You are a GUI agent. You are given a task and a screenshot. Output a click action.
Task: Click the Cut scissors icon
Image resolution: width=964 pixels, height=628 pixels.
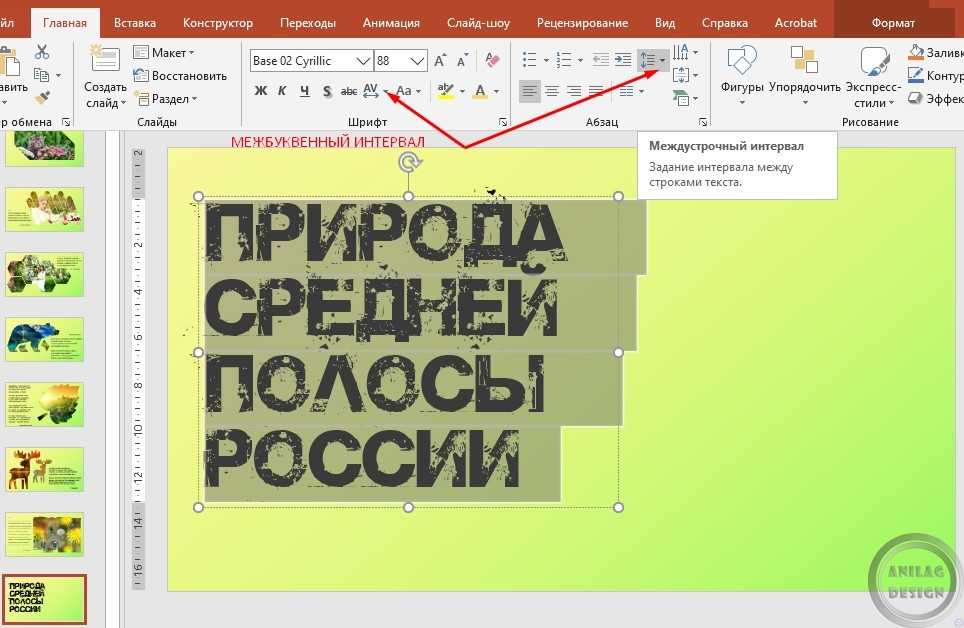(x=42, y=52)
